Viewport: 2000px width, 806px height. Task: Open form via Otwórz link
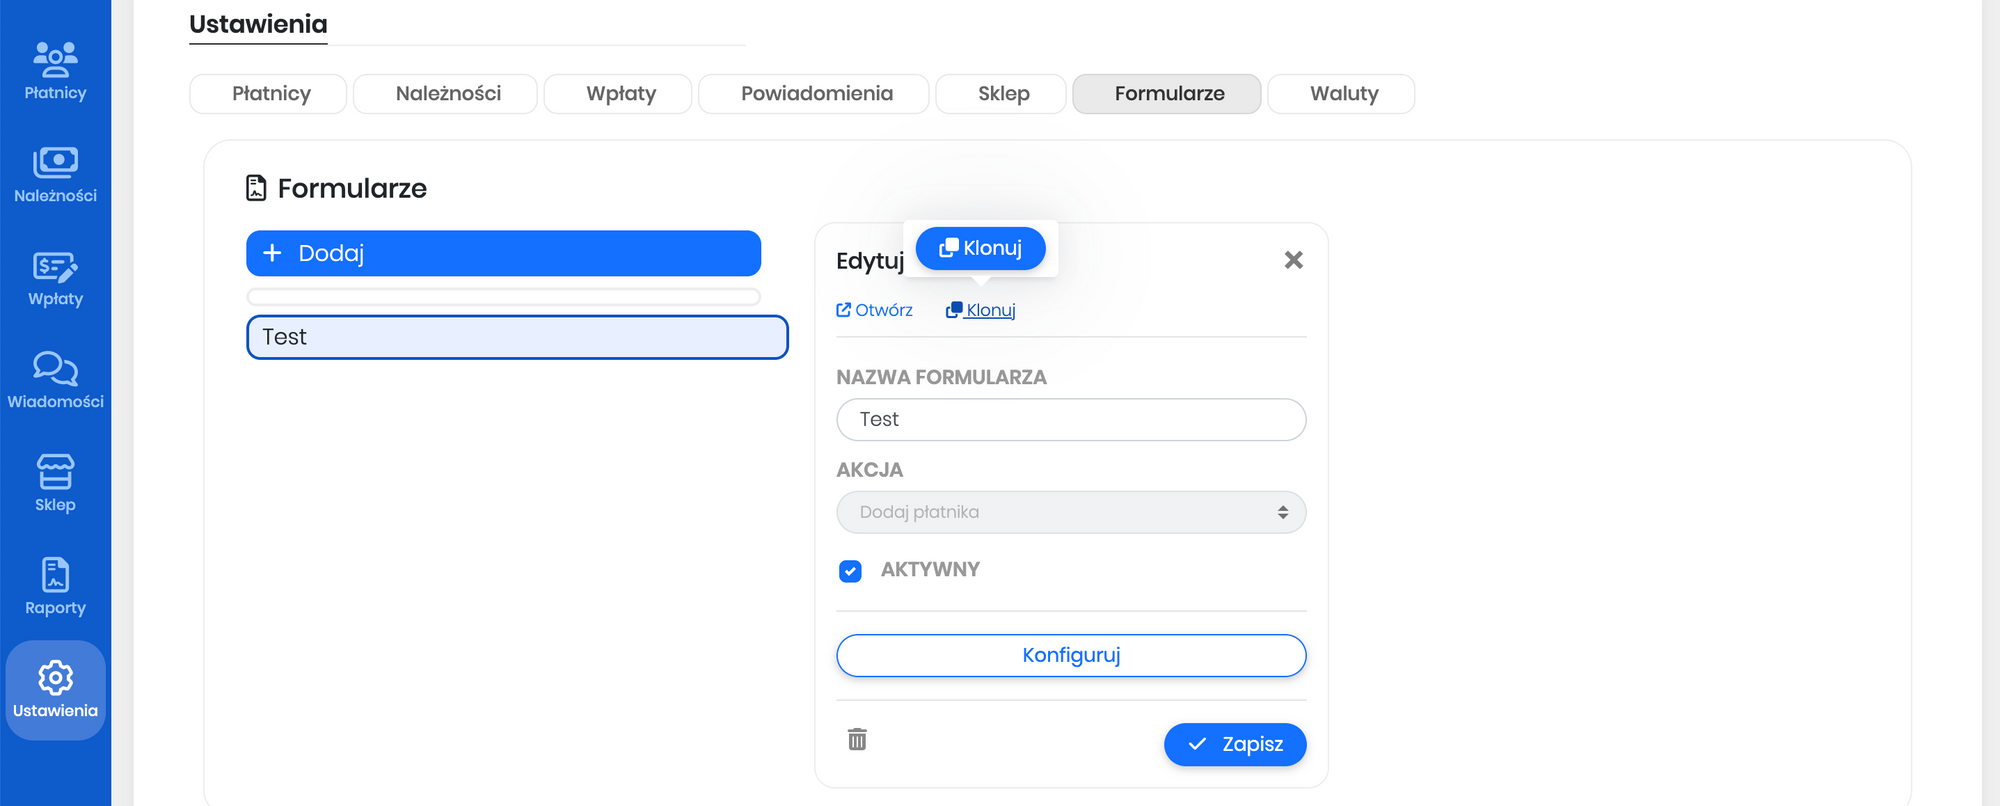click(875, 310)
